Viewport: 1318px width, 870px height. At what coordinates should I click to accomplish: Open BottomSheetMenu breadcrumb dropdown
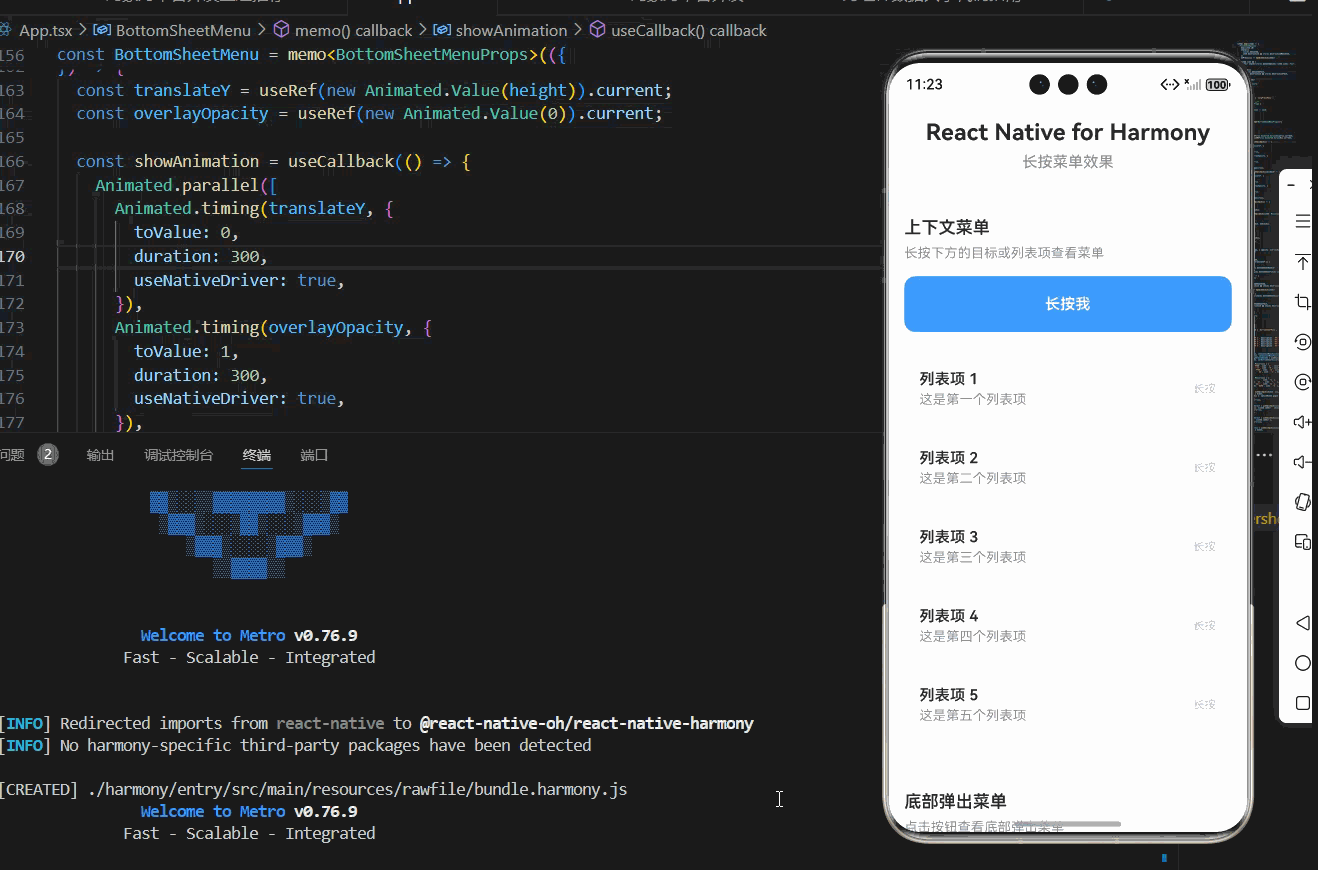pyautogui.click(x=183, y=30)
